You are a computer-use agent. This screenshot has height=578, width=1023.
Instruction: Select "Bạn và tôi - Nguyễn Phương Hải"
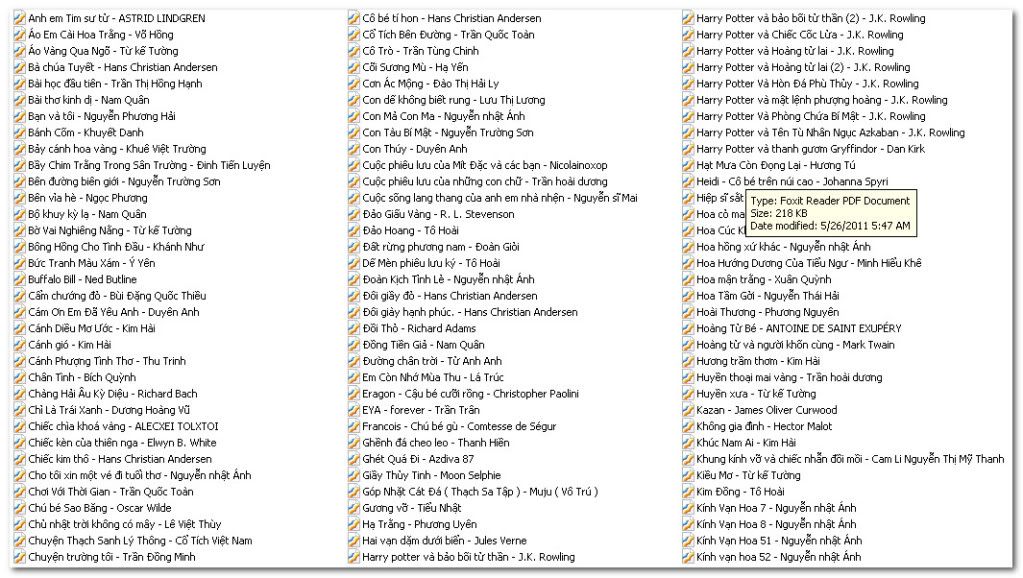click(102, 116)
